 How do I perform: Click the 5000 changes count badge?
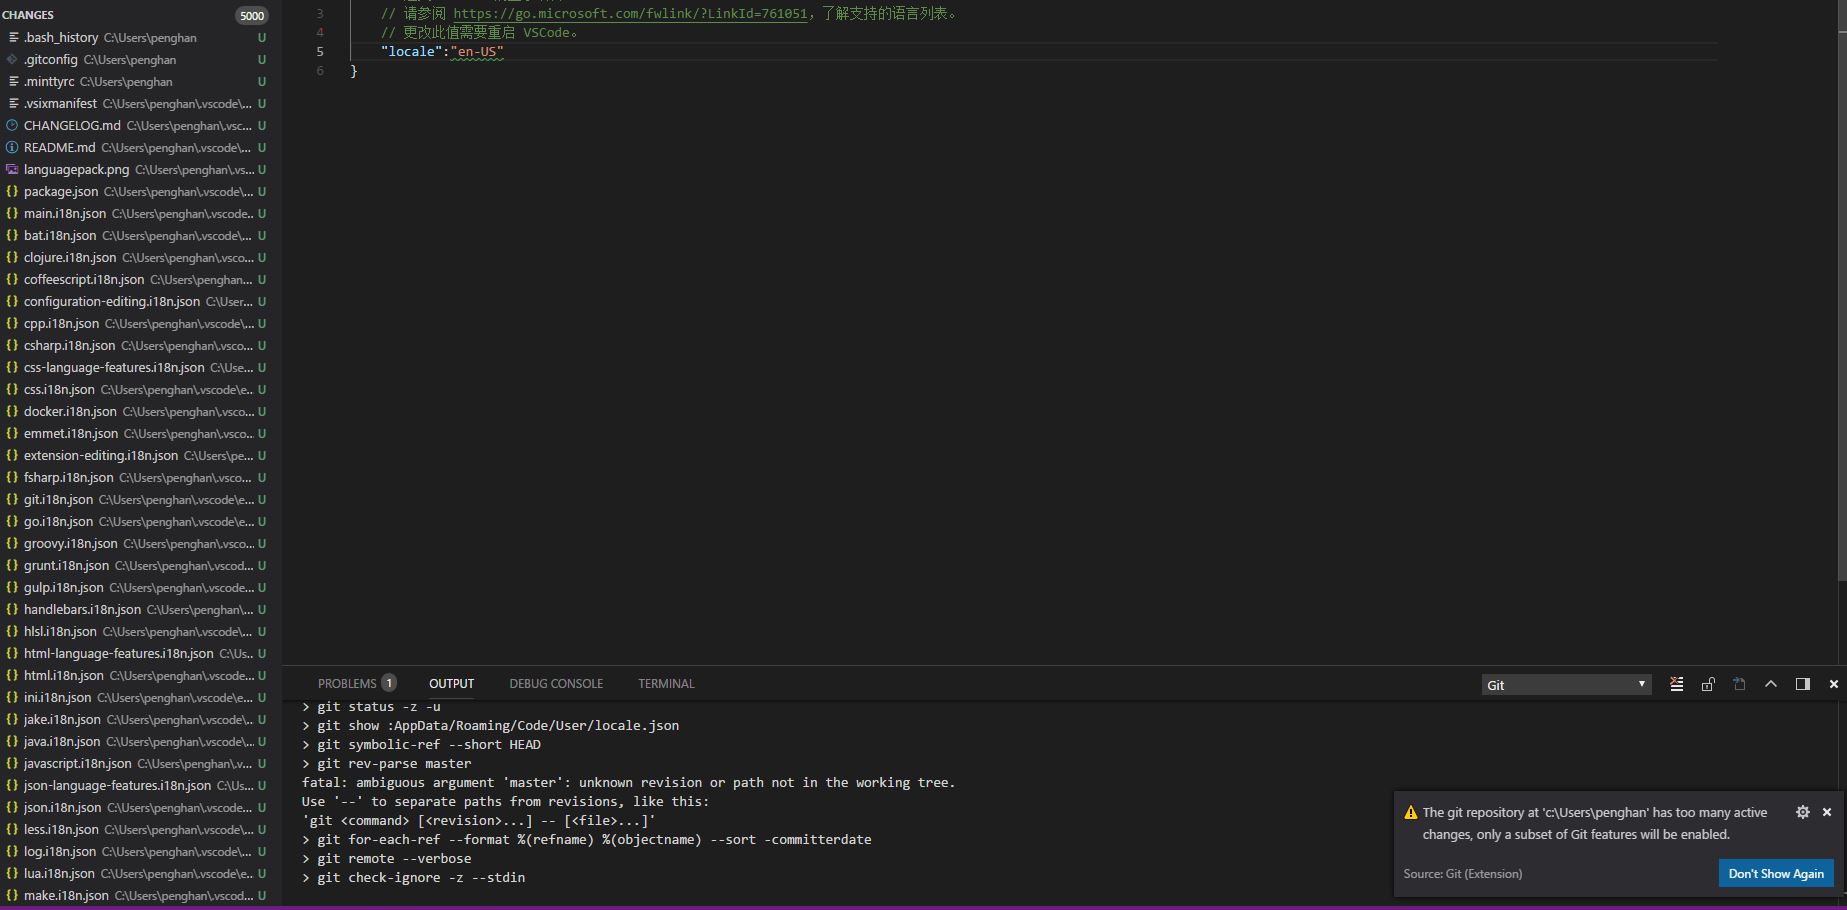[x=251, y=15]
